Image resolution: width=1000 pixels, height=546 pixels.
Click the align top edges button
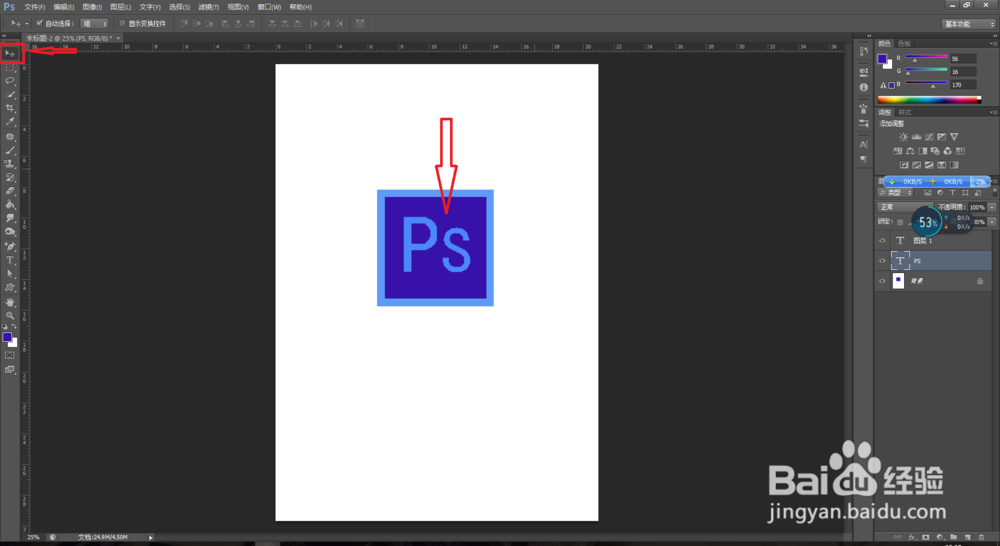click(185, 24)
